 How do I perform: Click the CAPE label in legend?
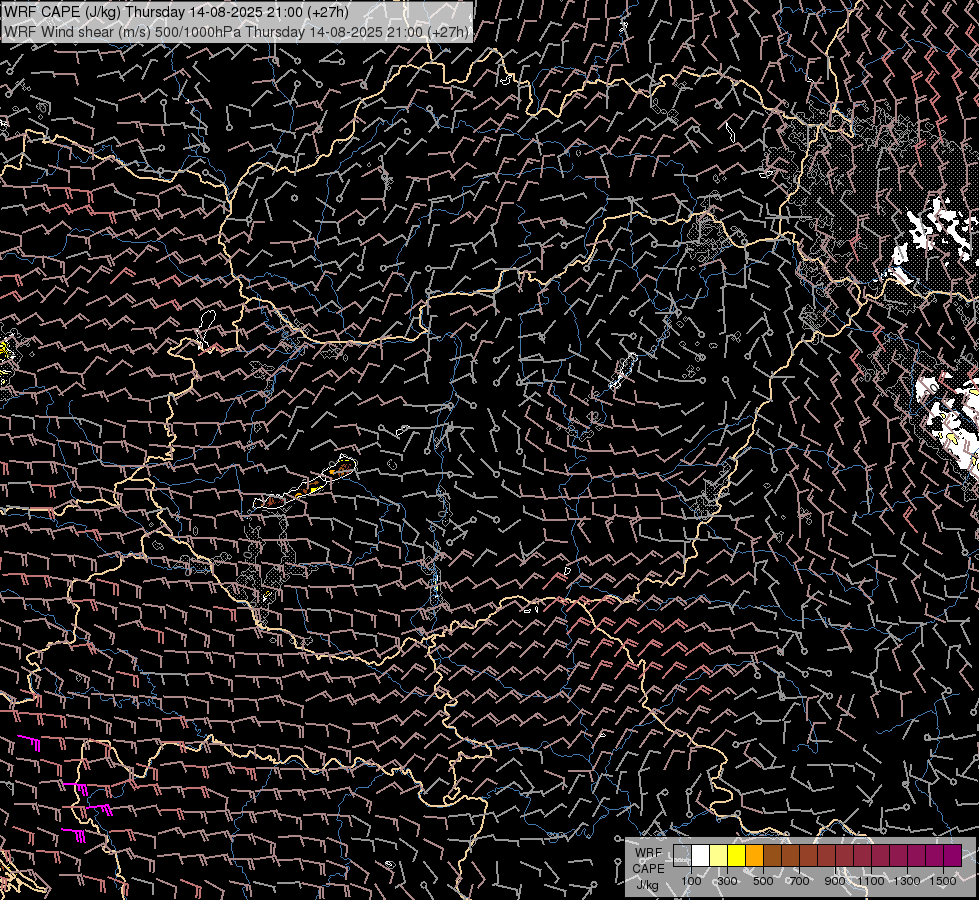pyautogui.click(x=648, y=869)
